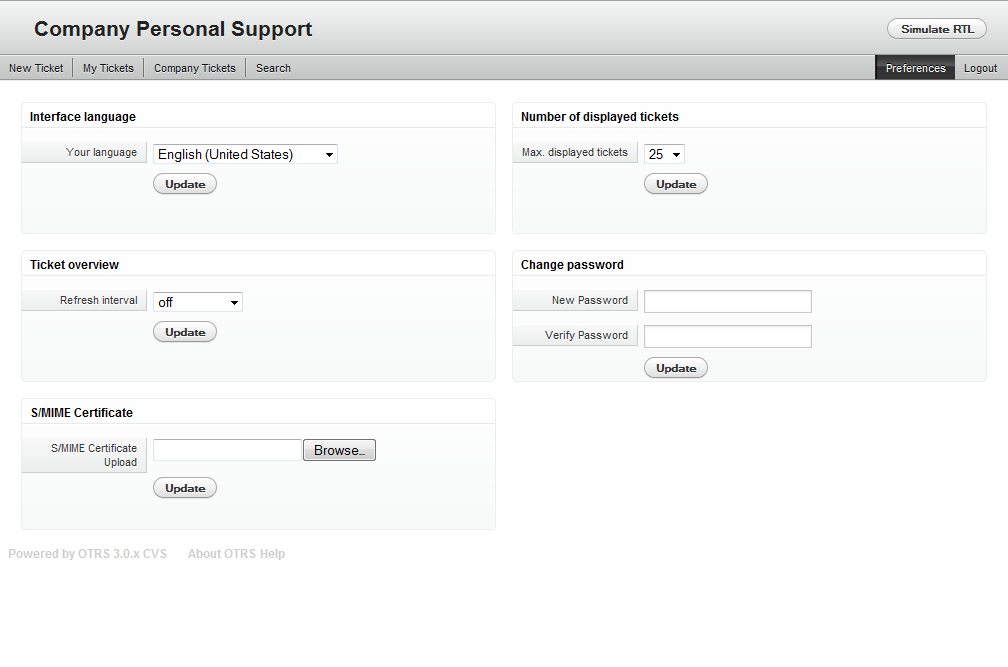
Task: Focus the Verify Password field
Action: pyautogui.click(x=727, y=336)
